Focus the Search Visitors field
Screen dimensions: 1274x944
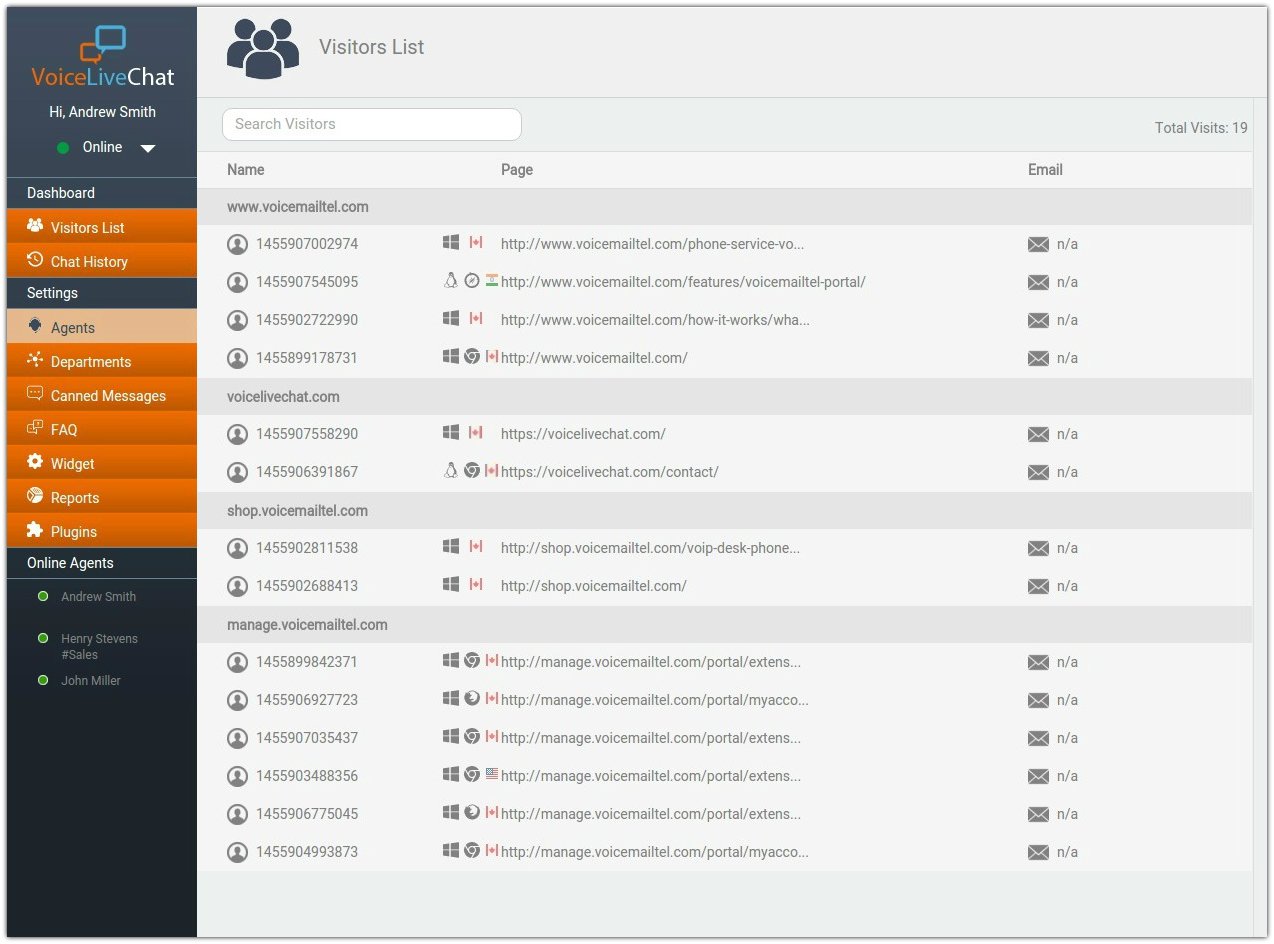coord(372,124)
